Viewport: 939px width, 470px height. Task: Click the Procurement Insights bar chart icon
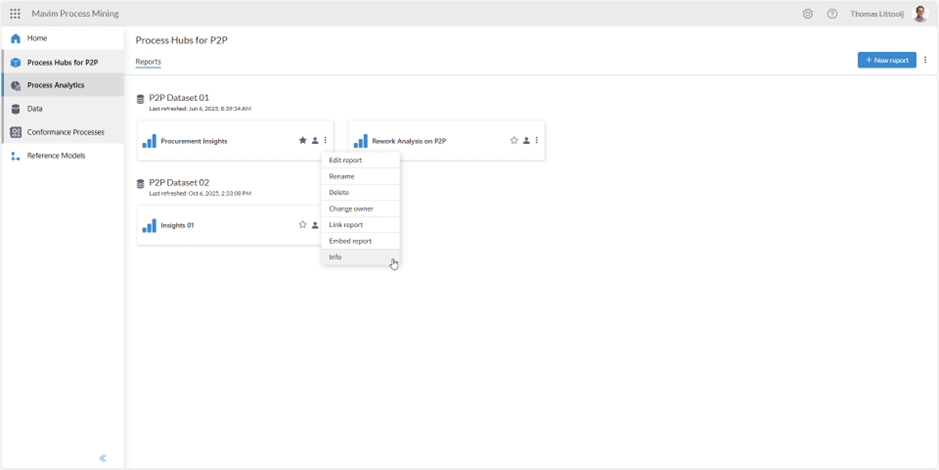click(149, 141)
